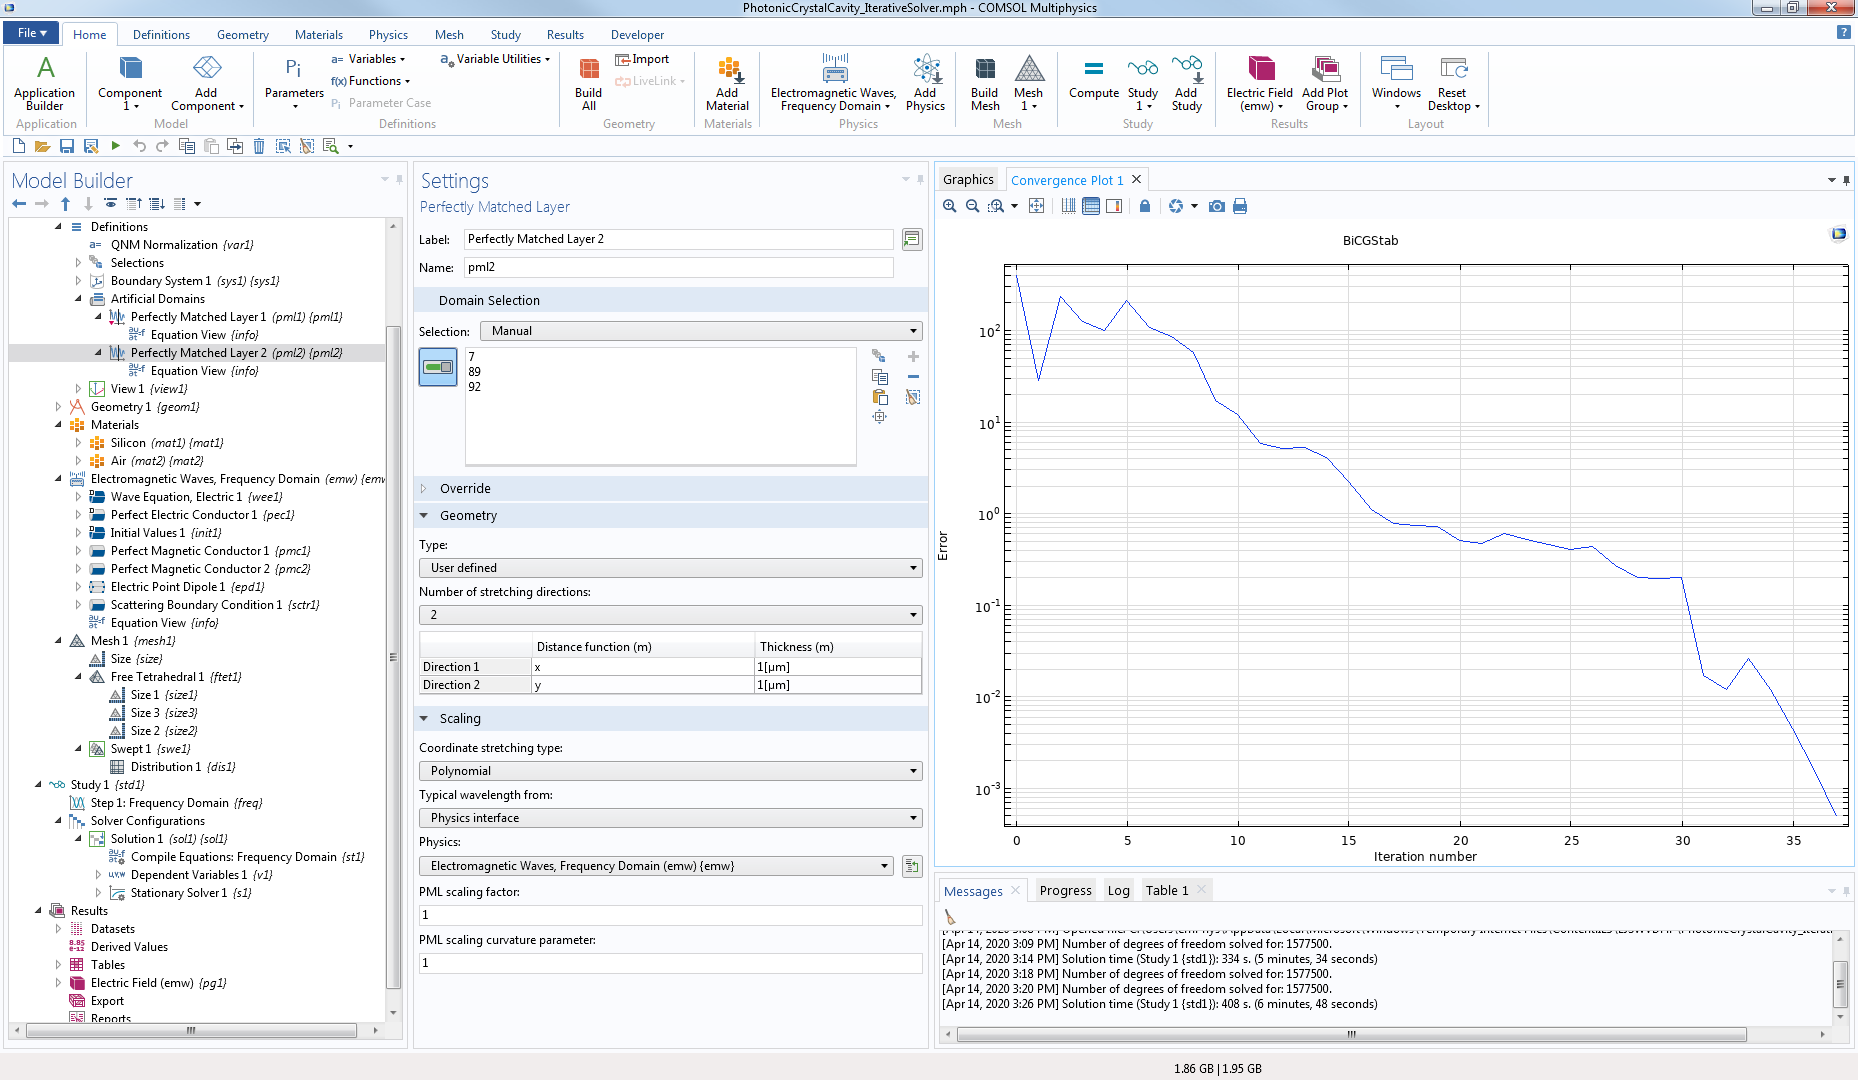
Task: Click the Messages panel horizontal scrollbar
Action: [x=1350, y=1035]
